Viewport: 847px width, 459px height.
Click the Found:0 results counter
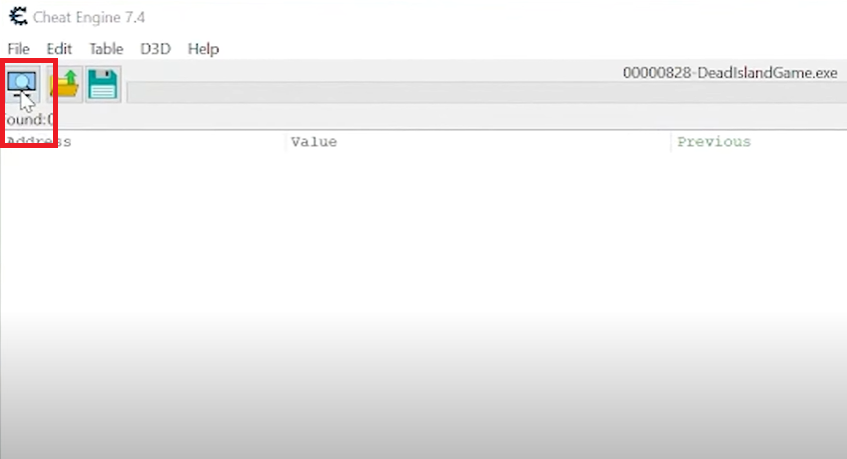tap(28, 119)
